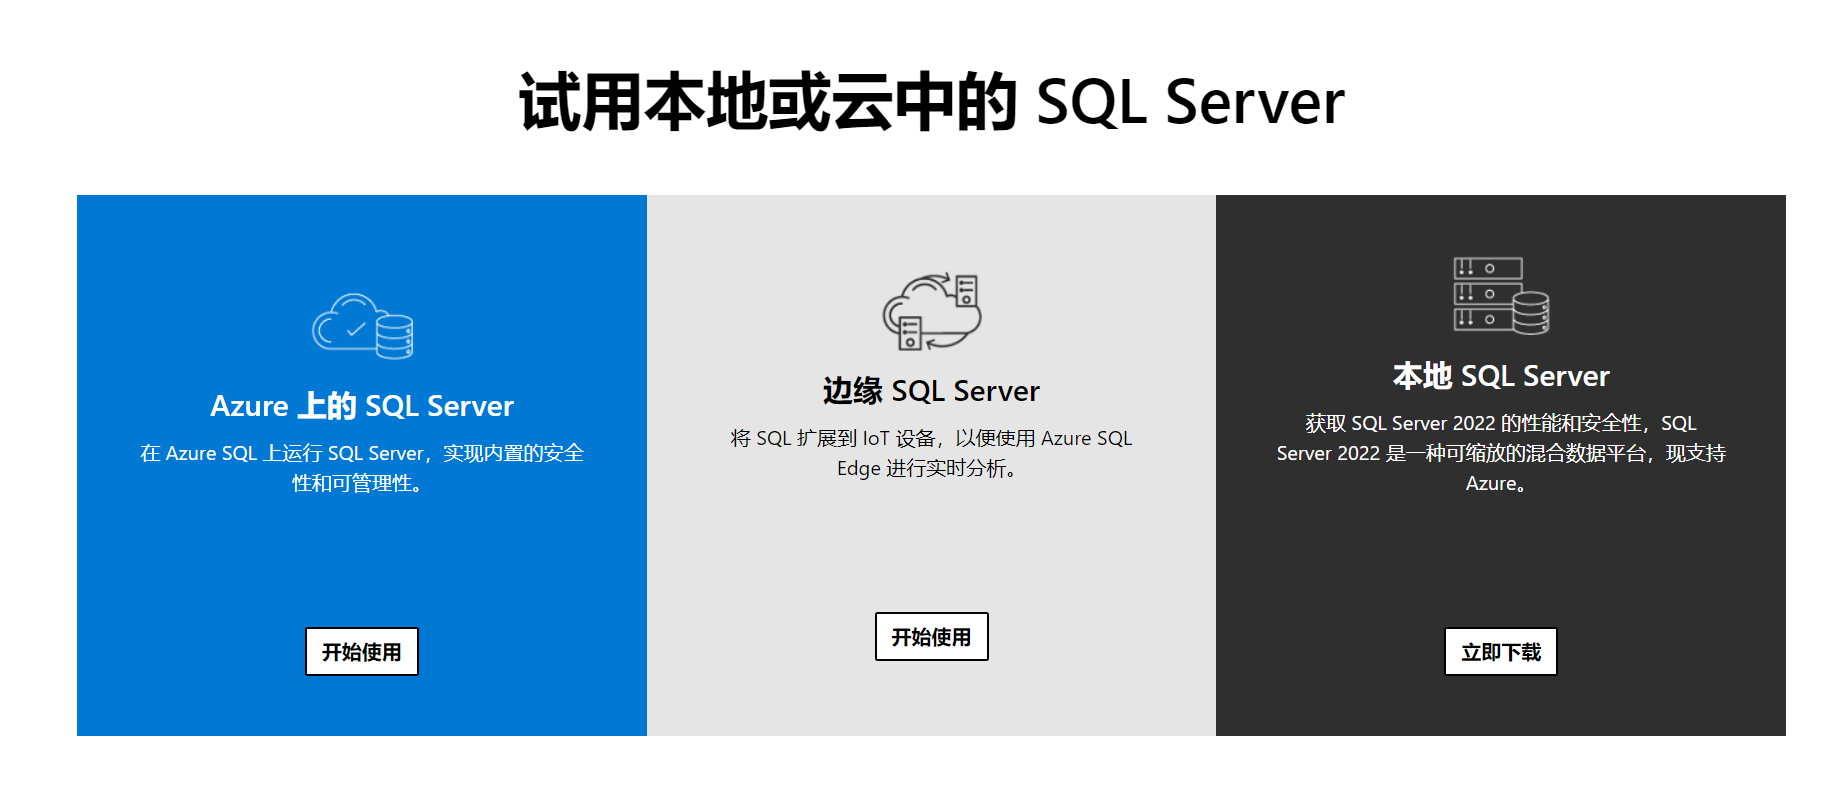Click the Azure cloud database icon

tap(362, 326)
